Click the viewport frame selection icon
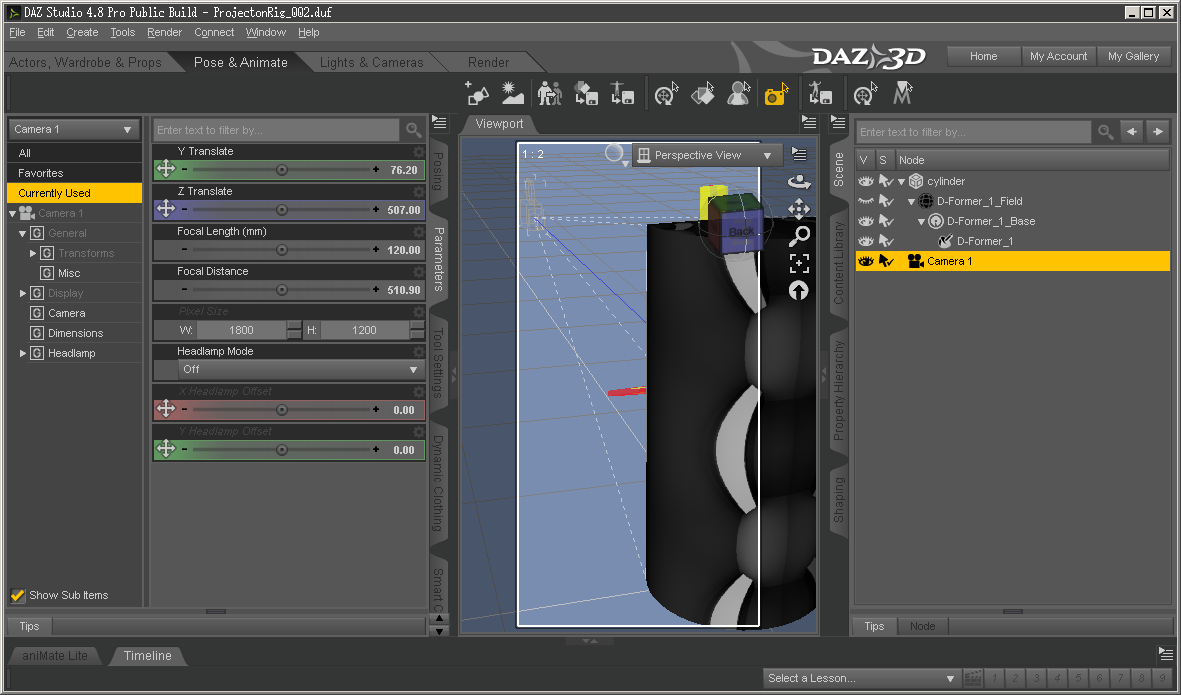Image resolution: width=1181 pixels, height=695 pixels. [x=799, y=263]
